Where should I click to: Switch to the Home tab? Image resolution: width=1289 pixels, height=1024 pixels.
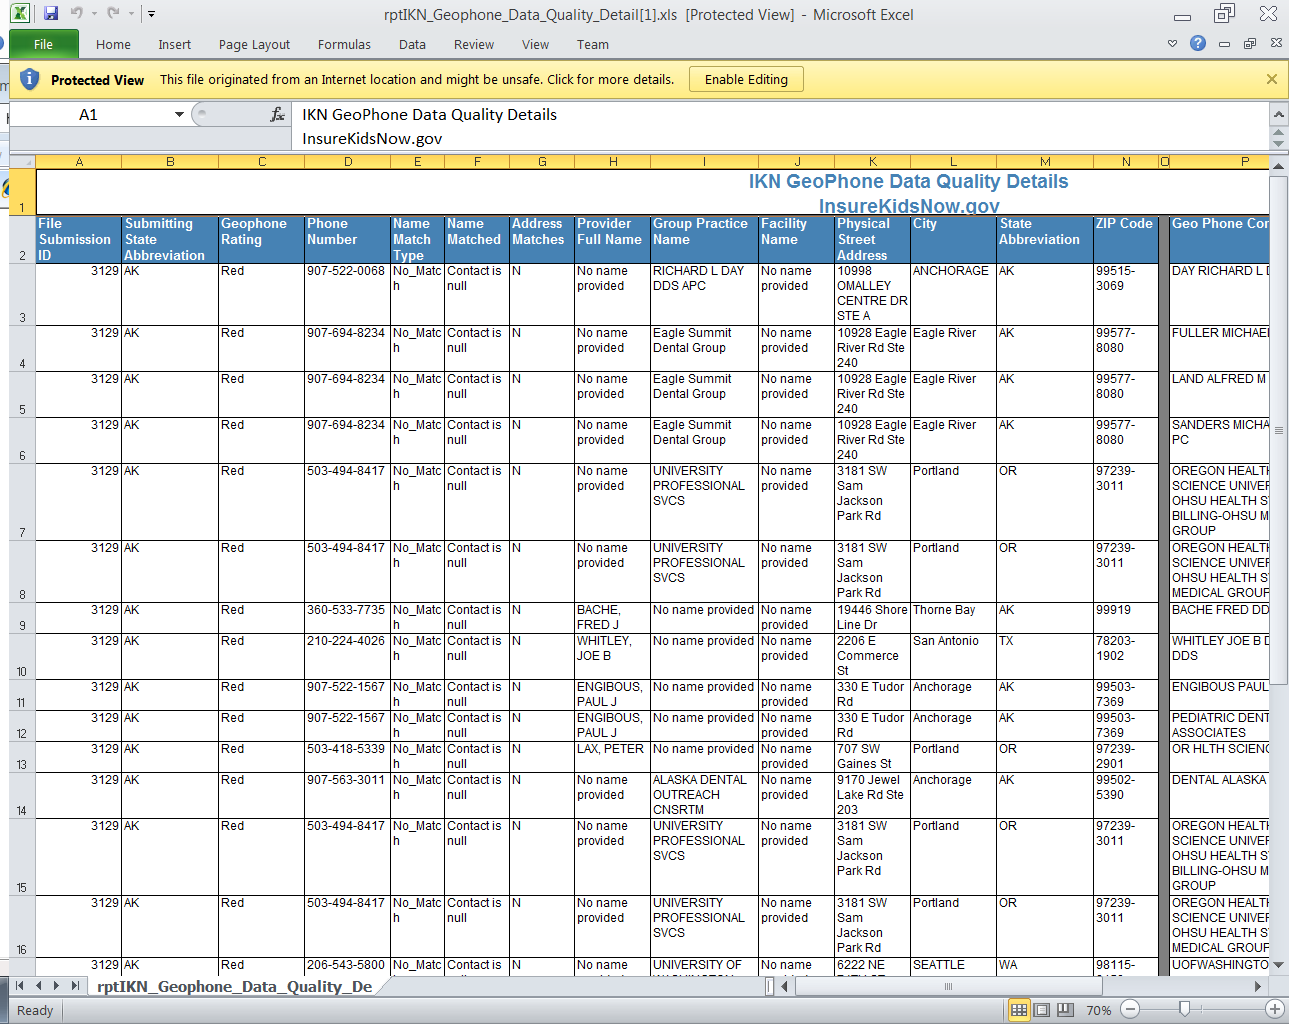[113, 44]
